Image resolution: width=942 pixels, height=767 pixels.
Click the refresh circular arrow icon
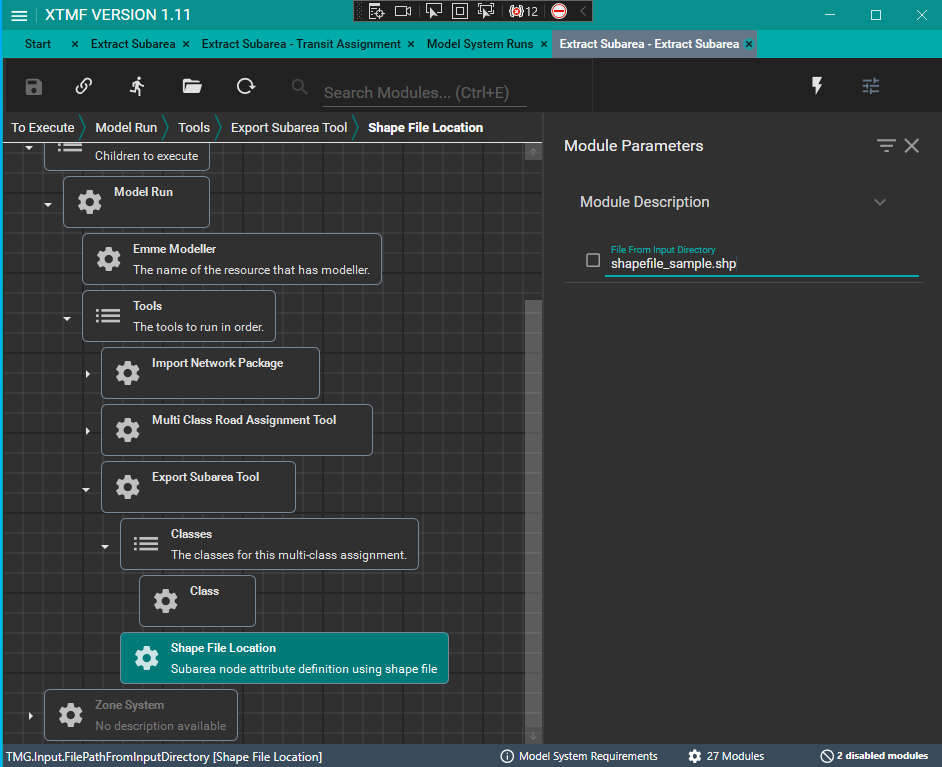coord(246,86)
